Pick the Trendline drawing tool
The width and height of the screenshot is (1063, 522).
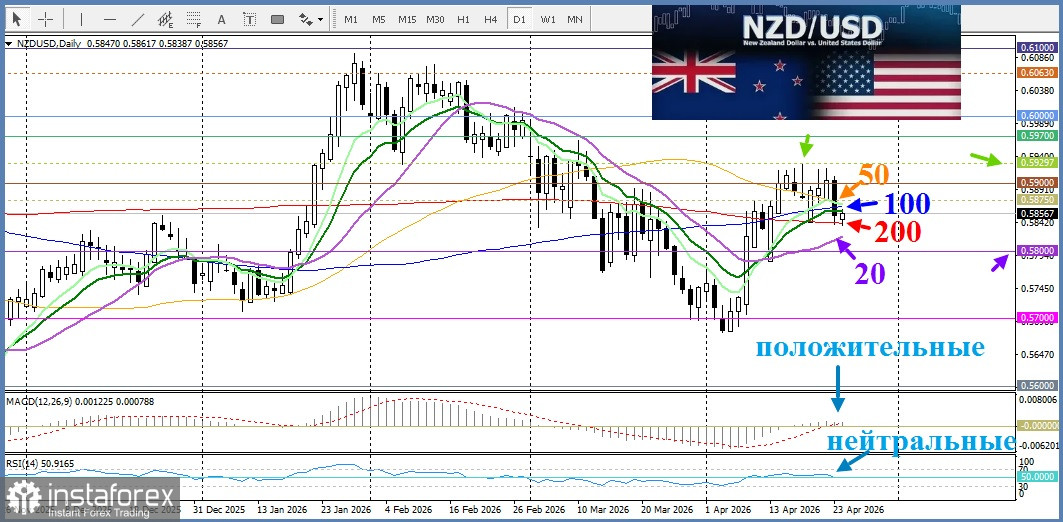pyautogui.click(x=138, y=19)
